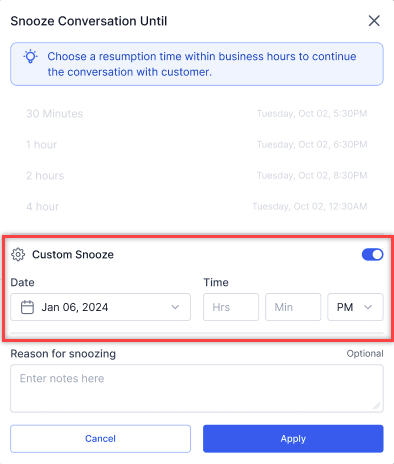Click the notes textarea resize handle
This screenshot has width=394, height=464.
377,406
